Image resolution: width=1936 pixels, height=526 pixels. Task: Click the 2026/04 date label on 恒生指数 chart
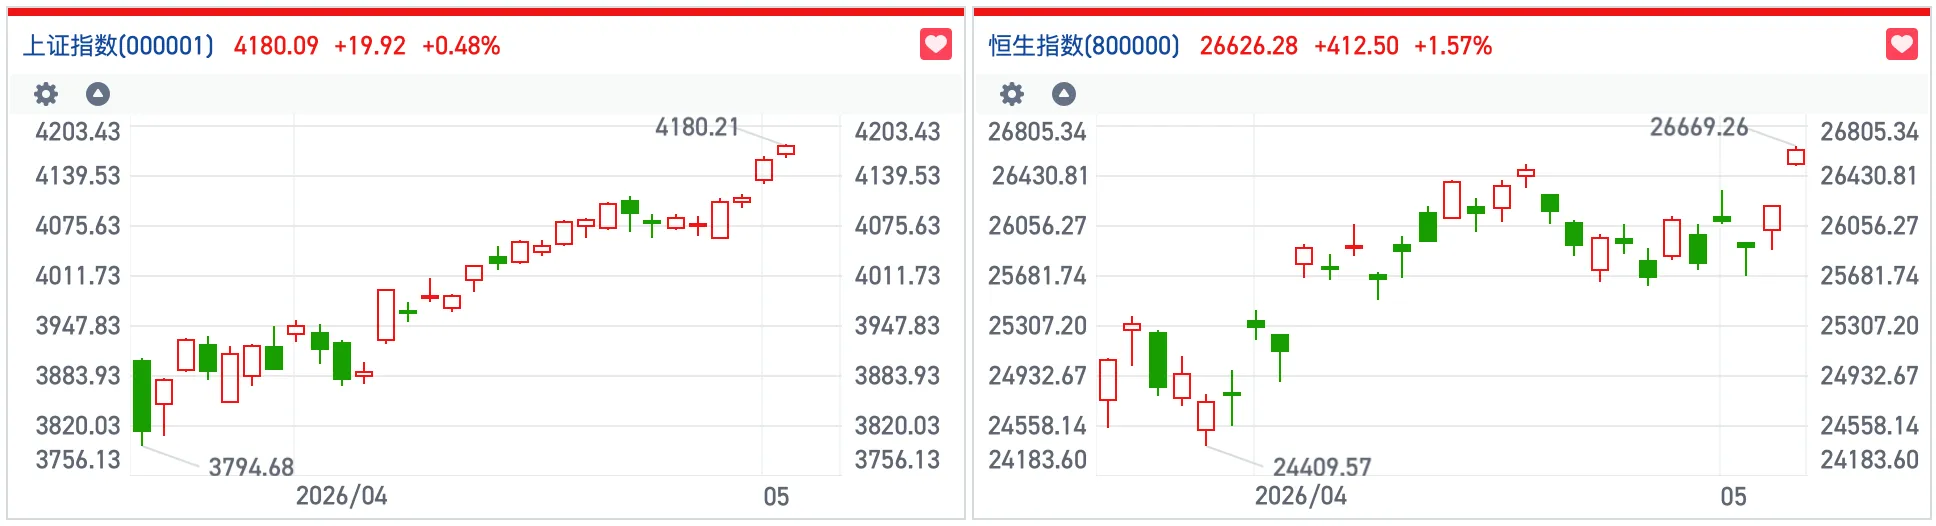point(1300,497)
